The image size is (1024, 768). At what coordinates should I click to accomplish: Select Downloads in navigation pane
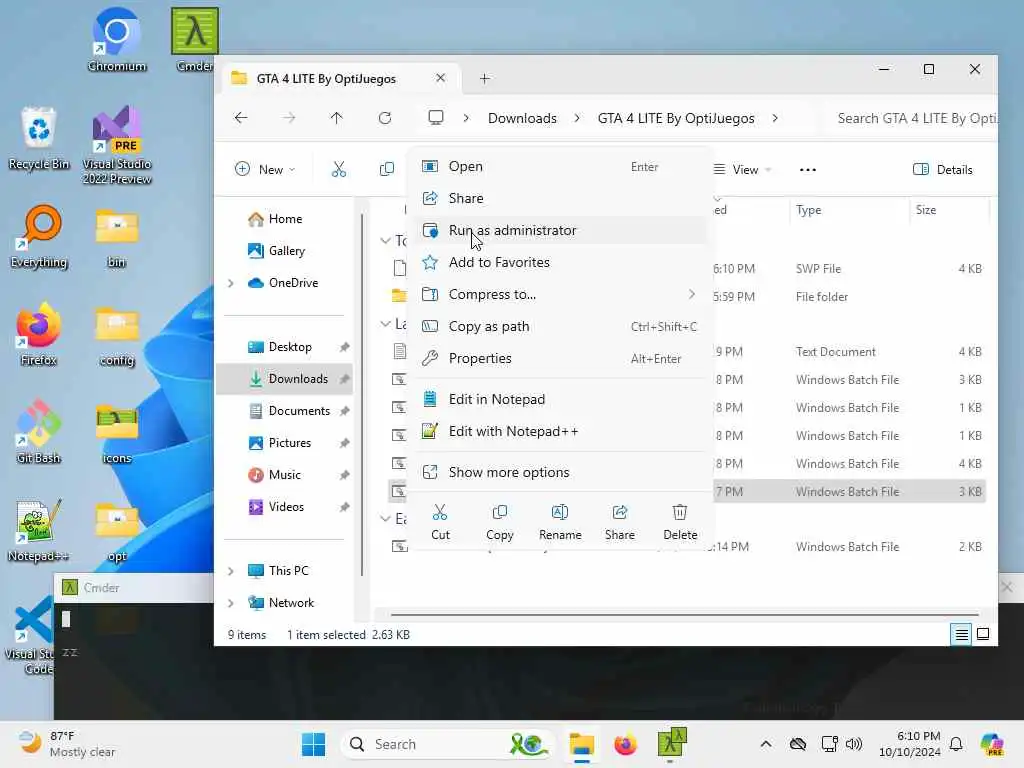[285, 379]
